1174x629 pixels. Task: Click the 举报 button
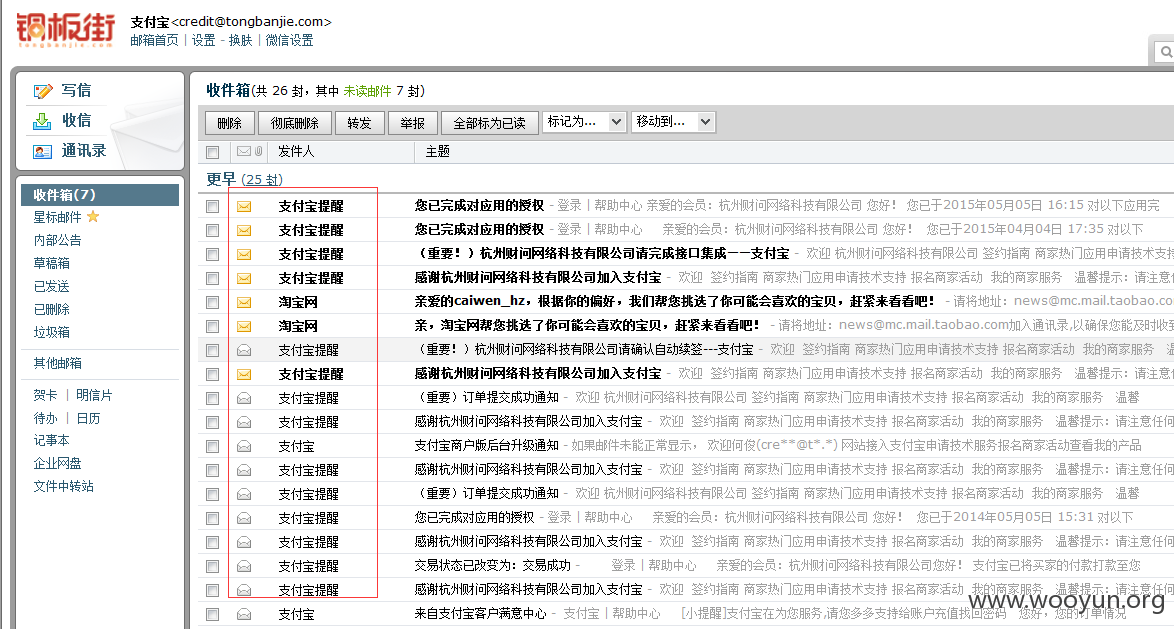[x=413, y=123]
